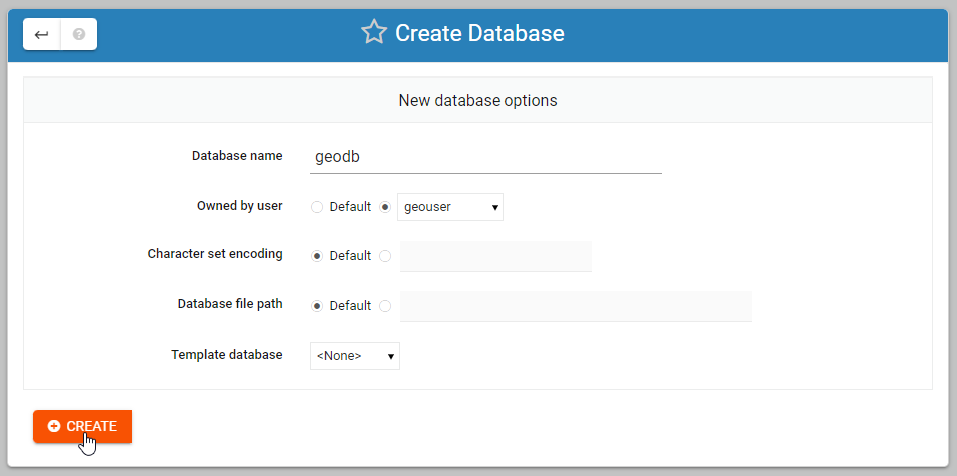The image size is (957, 476).
Task: Click the back arrow button
Action: [41, 34]
